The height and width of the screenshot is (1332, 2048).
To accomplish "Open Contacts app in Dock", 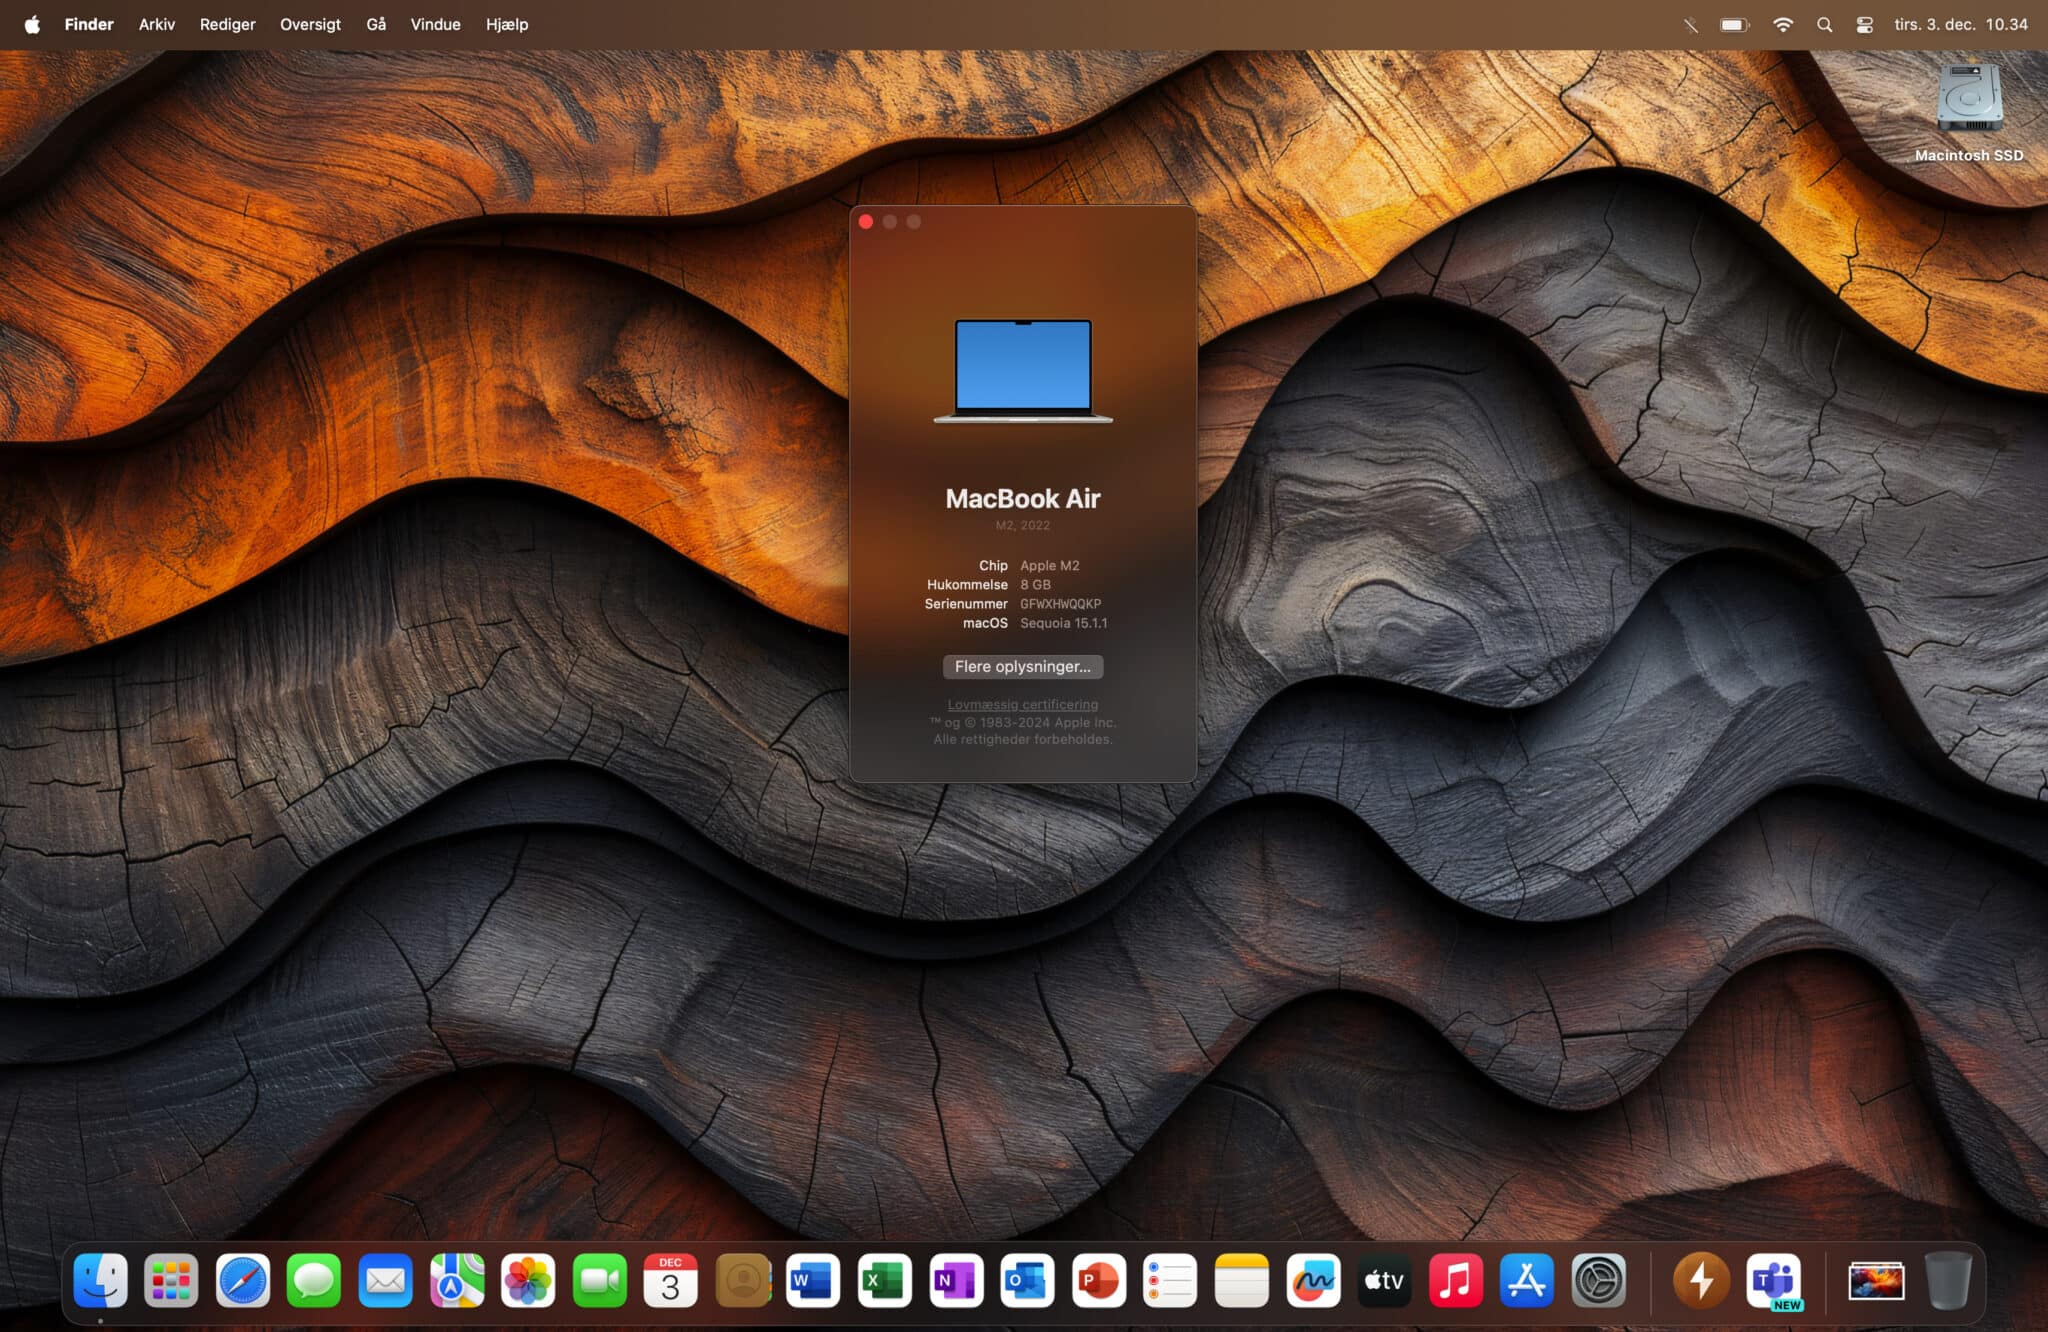I will [x=743, y=1280].
